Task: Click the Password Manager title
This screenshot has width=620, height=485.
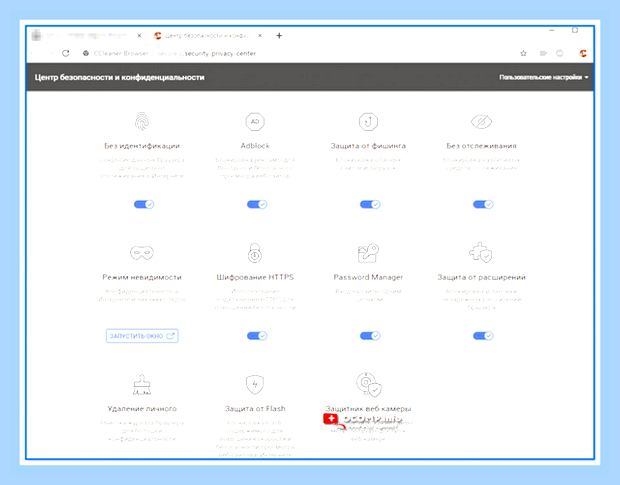Action: click(x=368, y=277)
